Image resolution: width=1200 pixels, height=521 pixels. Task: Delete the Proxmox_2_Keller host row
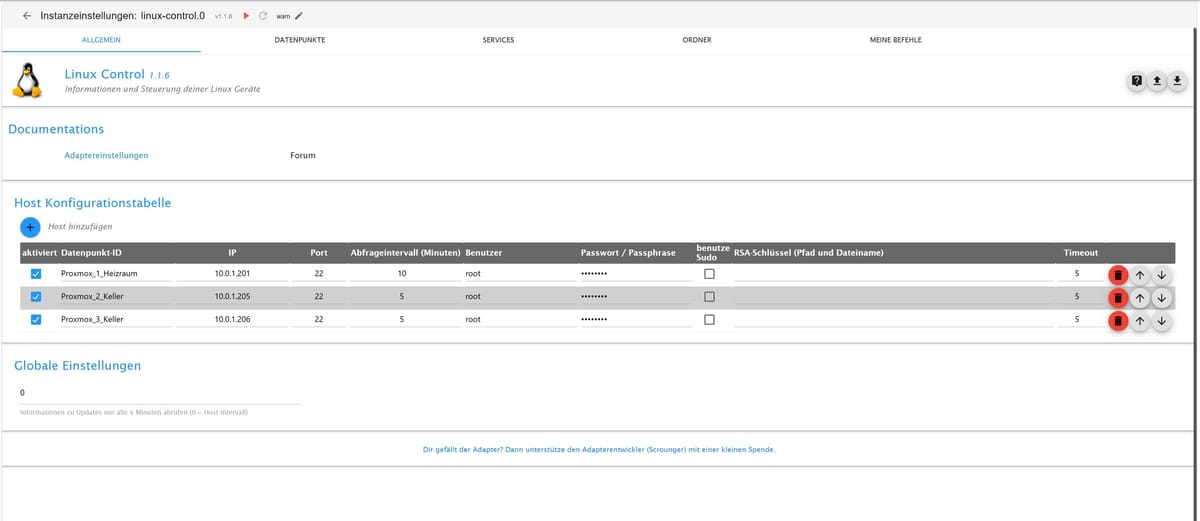click(1118, 297)
